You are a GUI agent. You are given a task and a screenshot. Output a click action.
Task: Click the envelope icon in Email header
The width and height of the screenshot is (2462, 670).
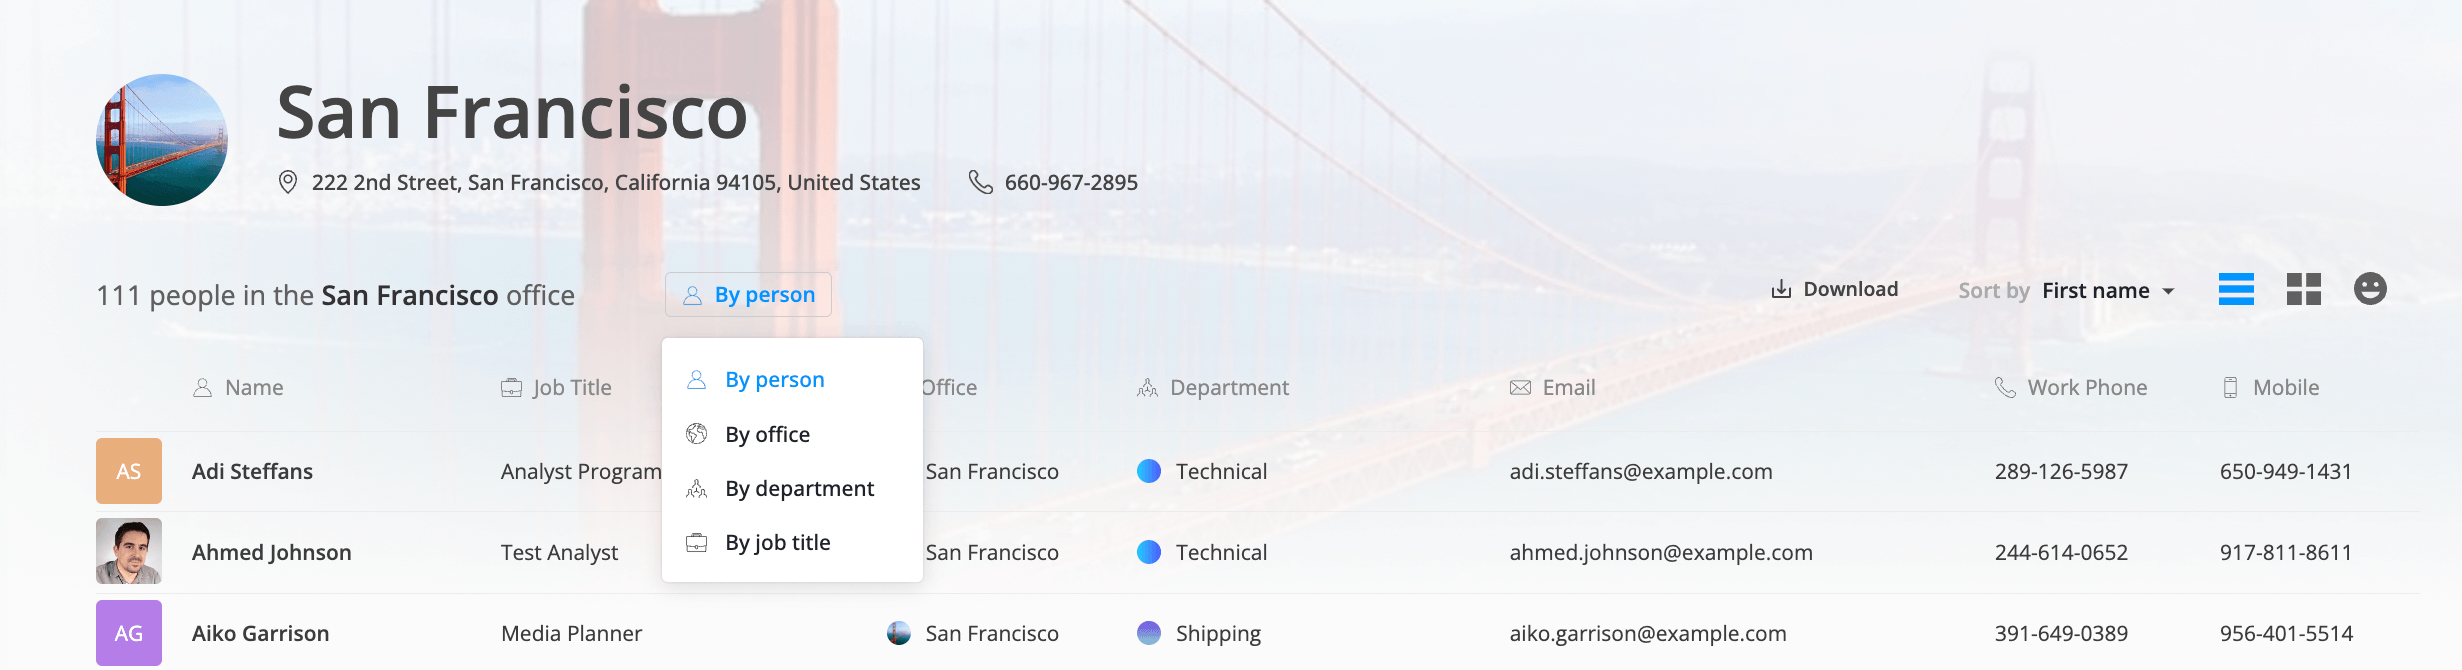tap(1520, 388)
